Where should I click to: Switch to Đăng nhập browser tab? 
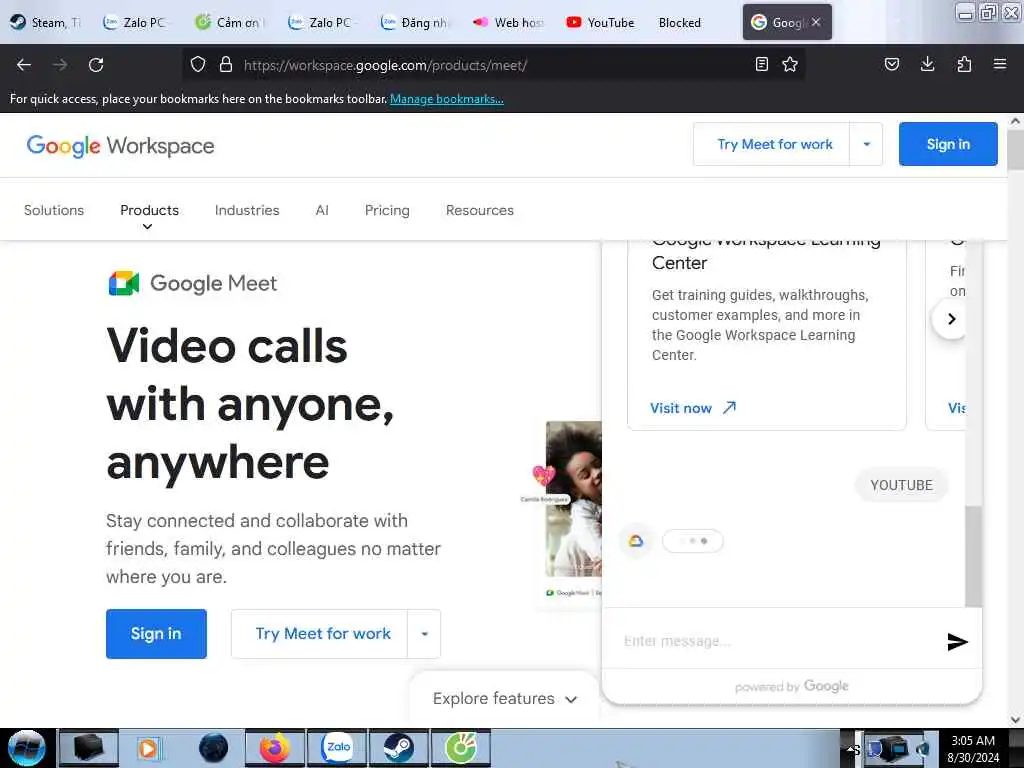415,22
